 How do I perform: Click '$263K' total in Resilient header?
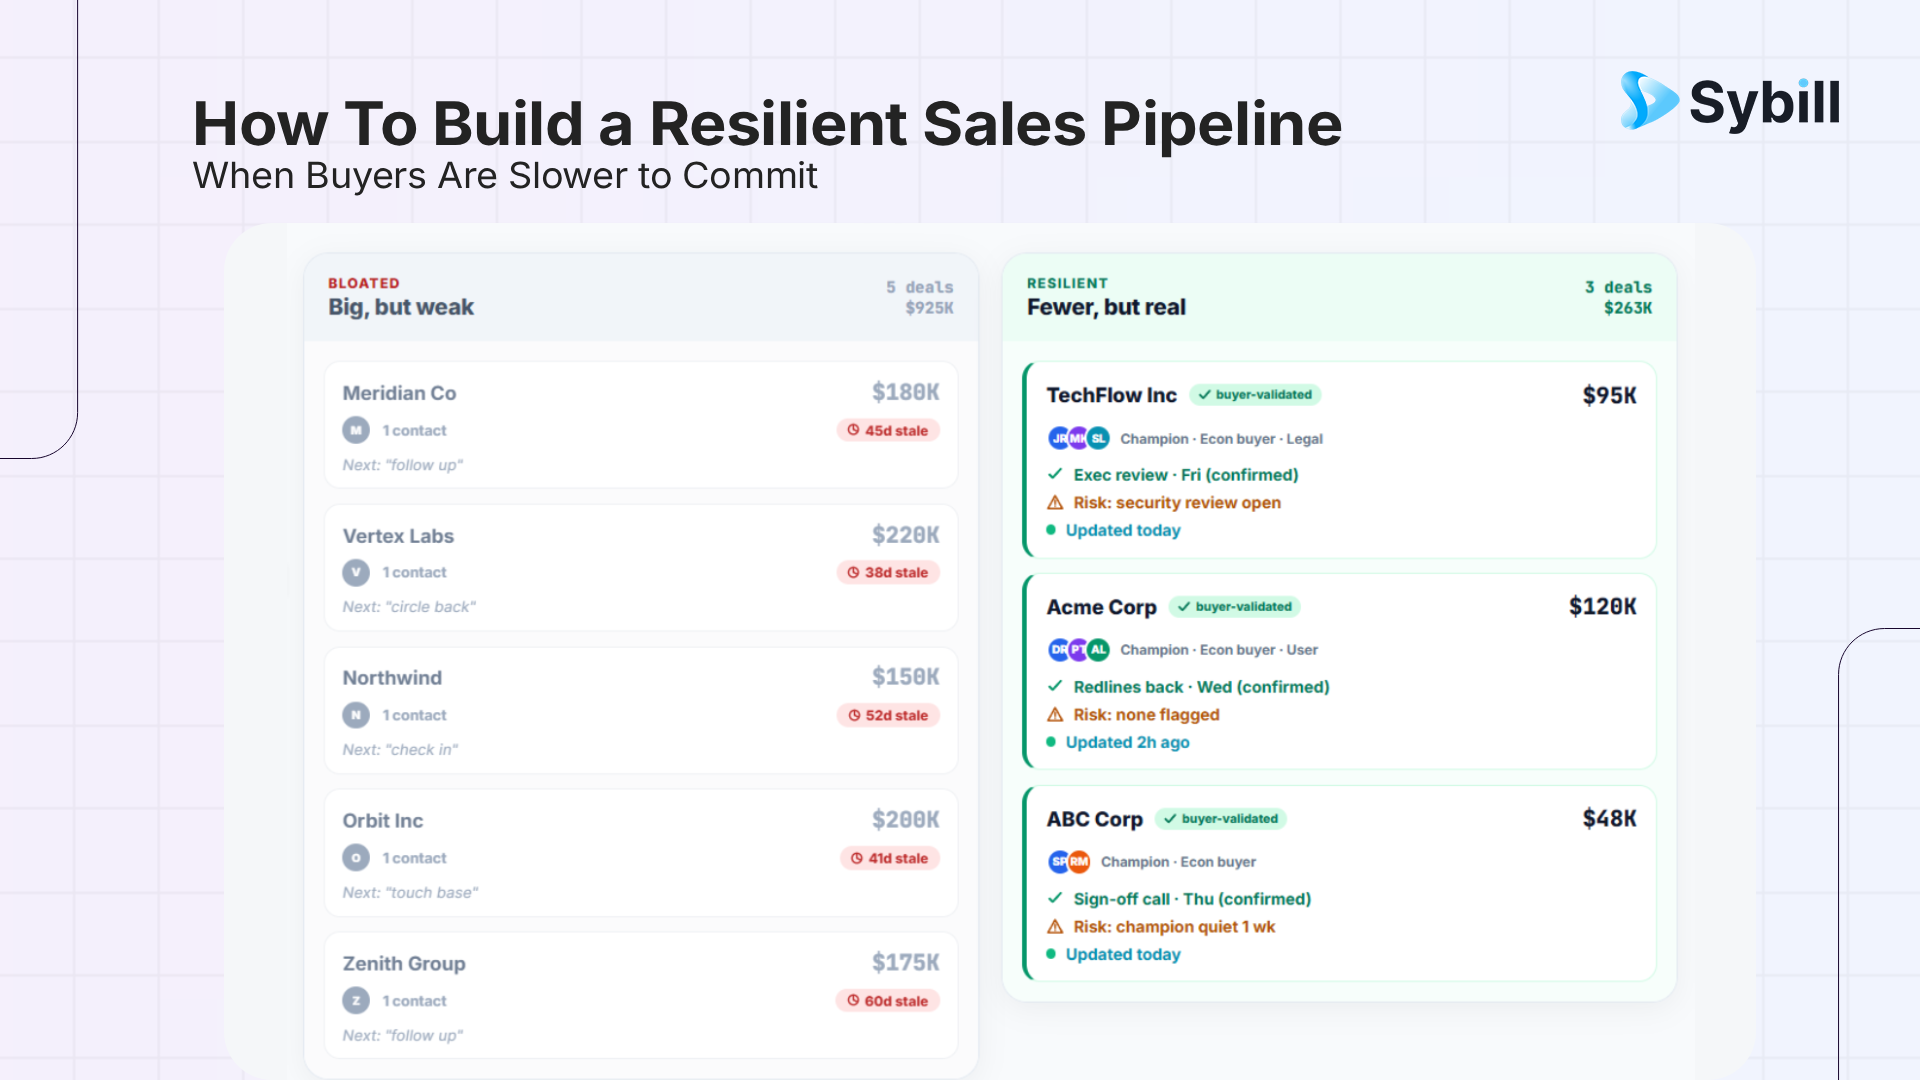(1628, 308)
